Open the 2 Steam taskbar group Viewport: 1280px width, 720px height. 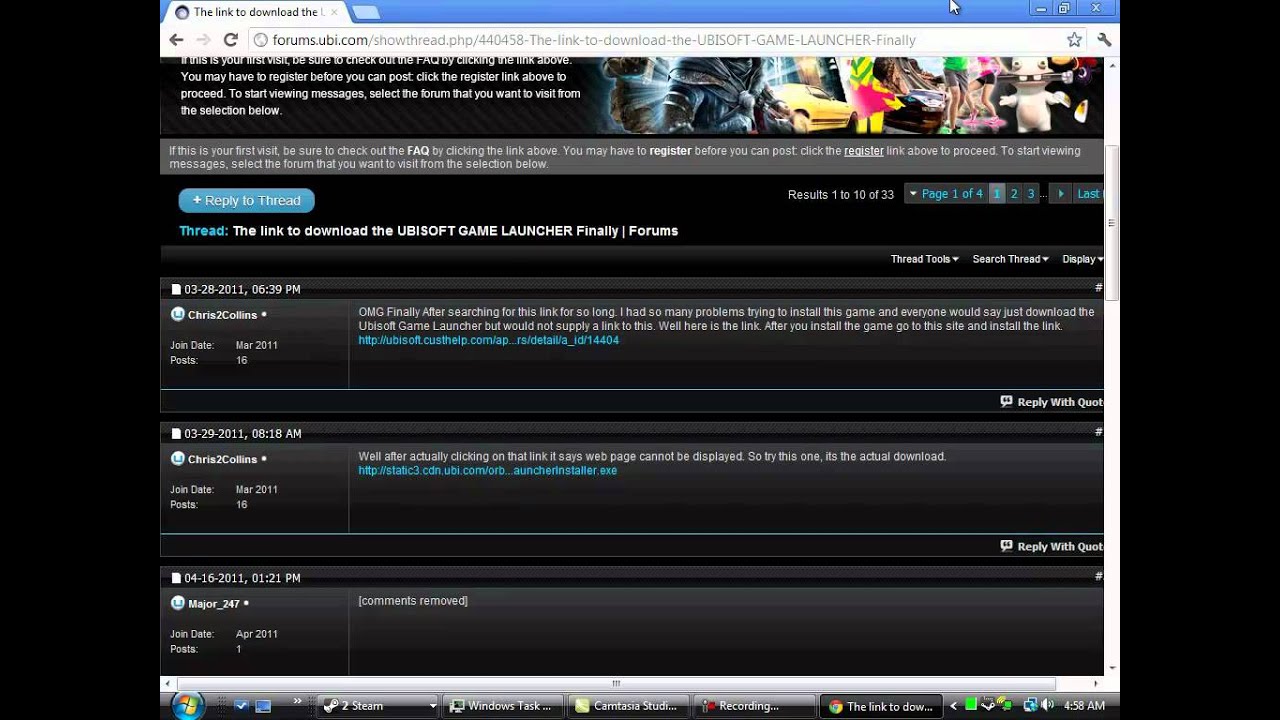376,706
